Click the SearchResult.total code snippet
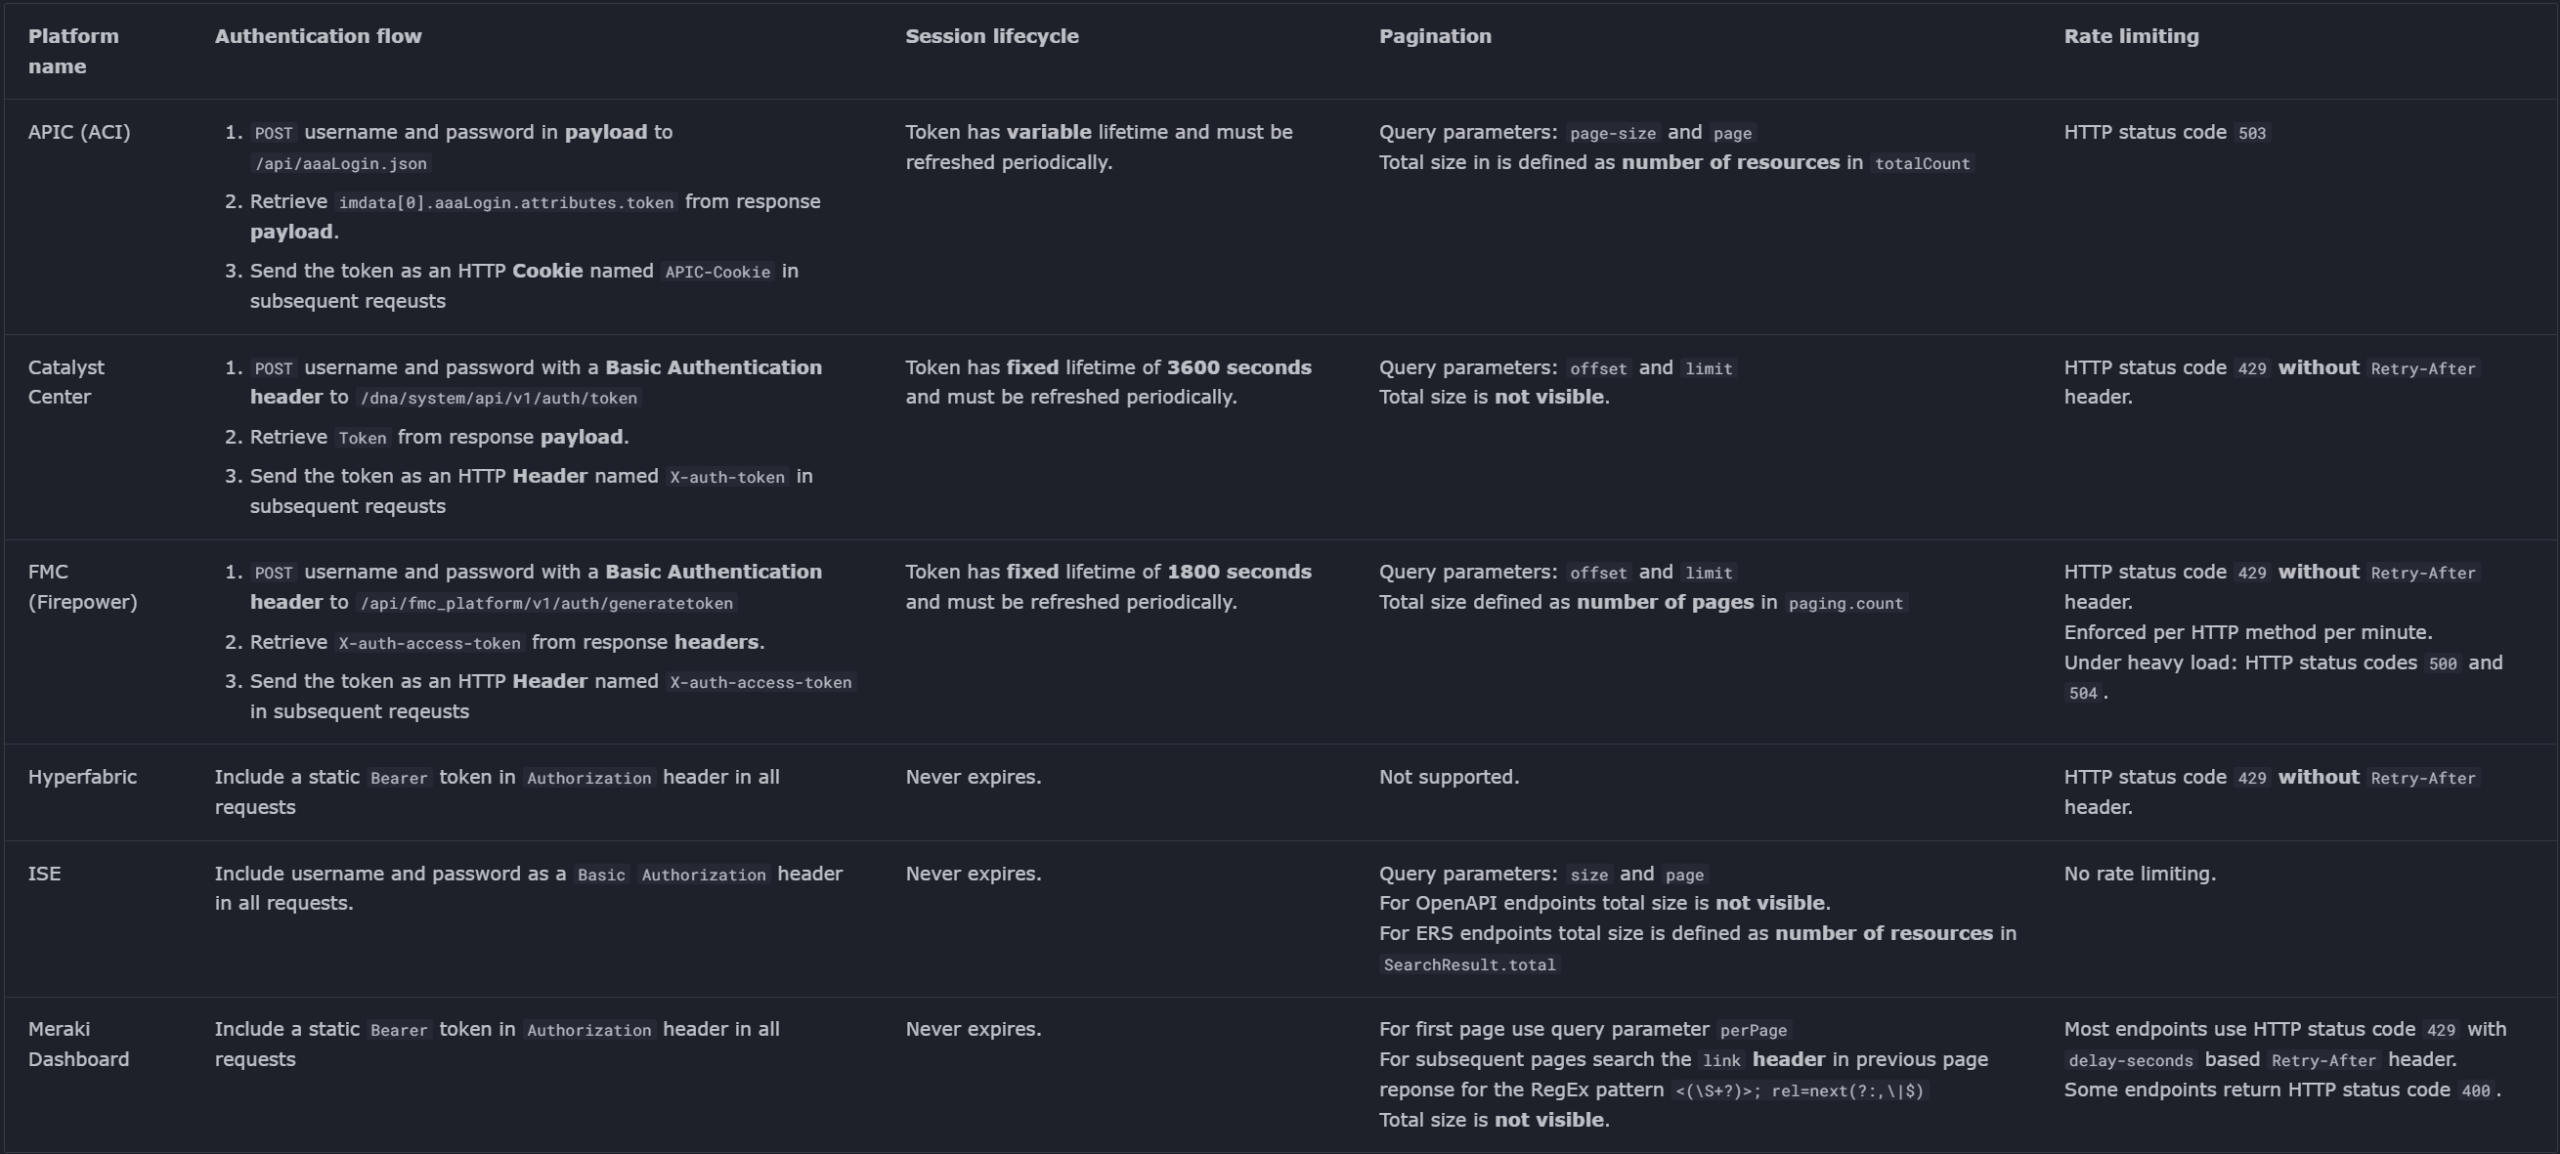This screenshot has width=2560, height=1154. [x=1469, y=965]
